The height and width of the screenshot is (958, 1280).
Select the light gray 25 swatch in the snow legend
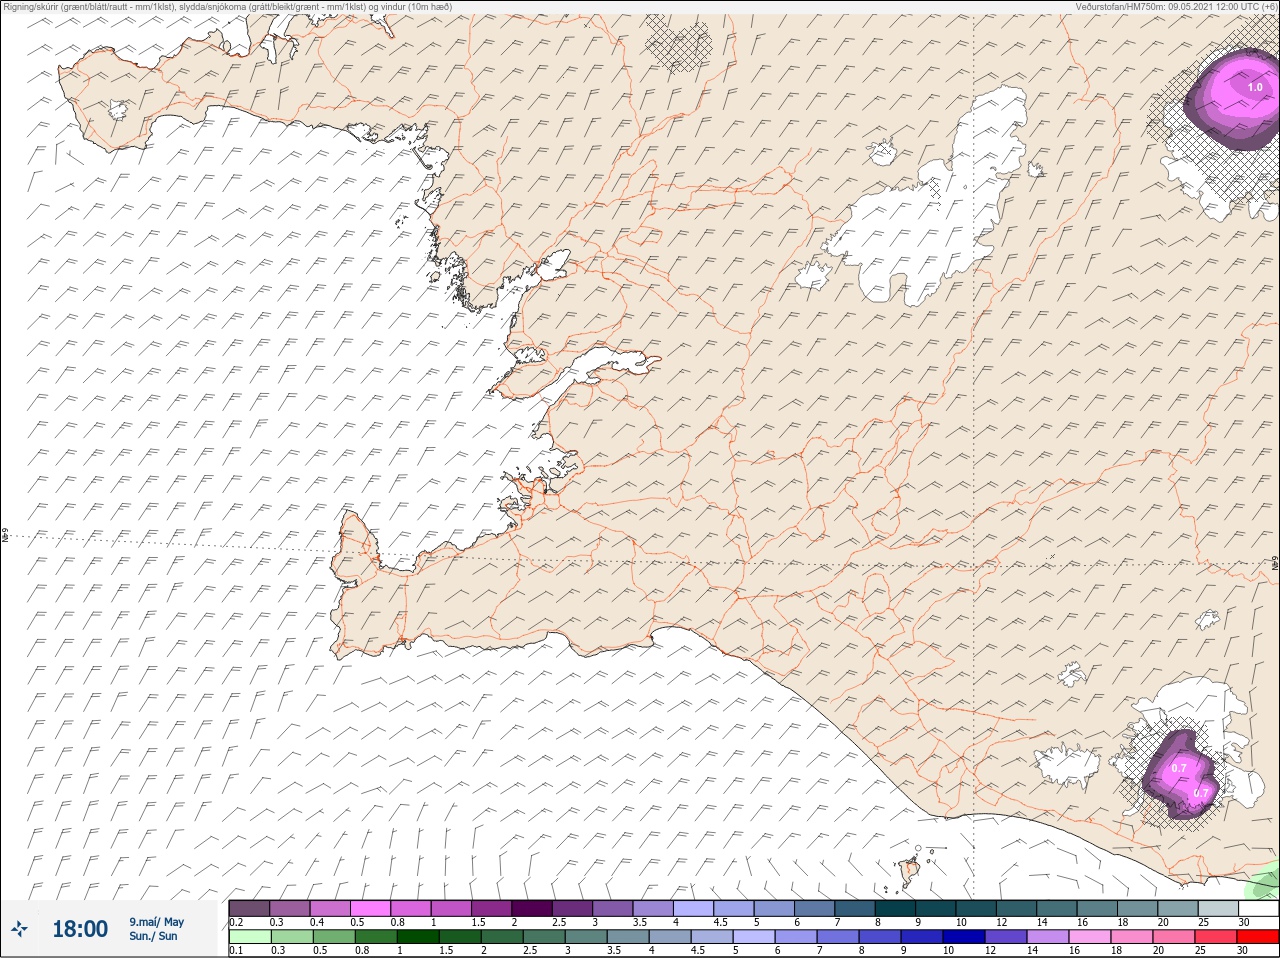pyautogui.click(x=1219, y=908)
